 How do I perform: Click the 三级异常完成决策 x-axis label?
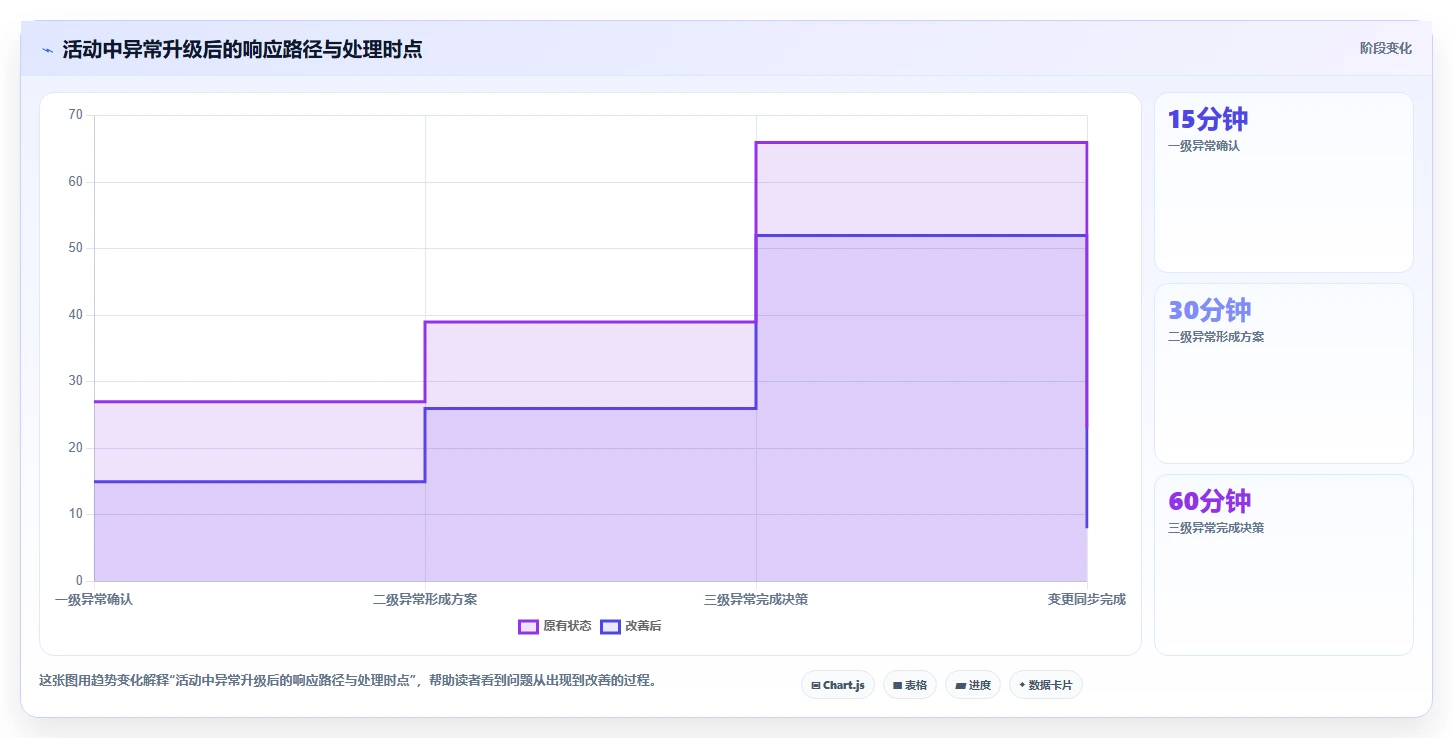pyautogui.click(x=756, y=600)
